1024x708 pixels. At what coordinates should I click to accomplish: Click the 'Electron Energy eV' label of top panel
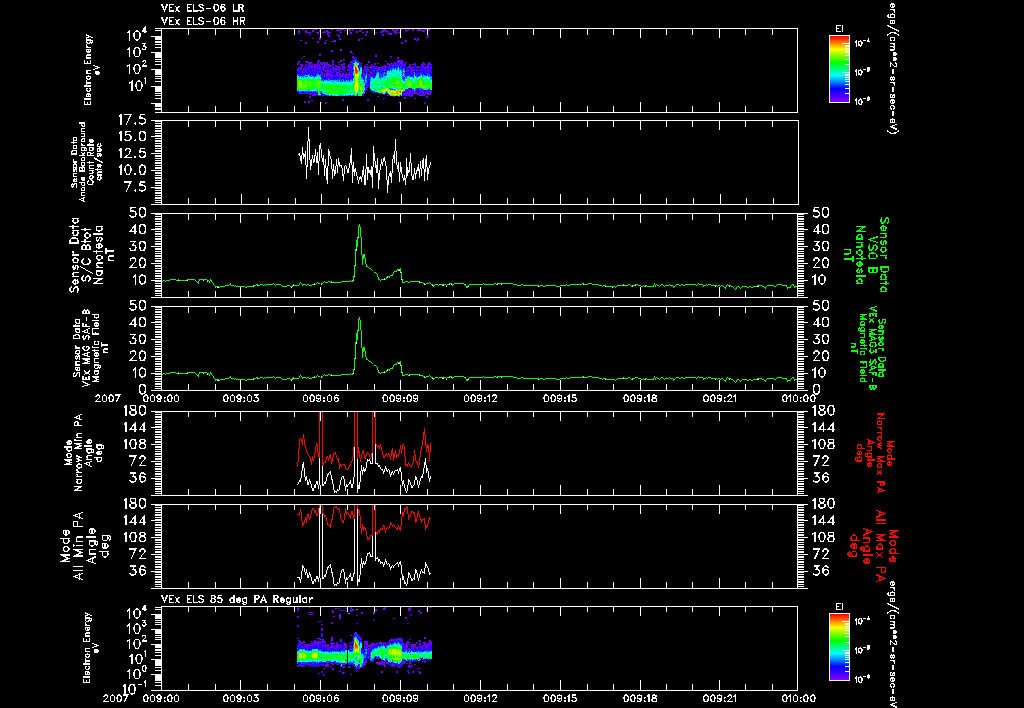pos(91,70)
